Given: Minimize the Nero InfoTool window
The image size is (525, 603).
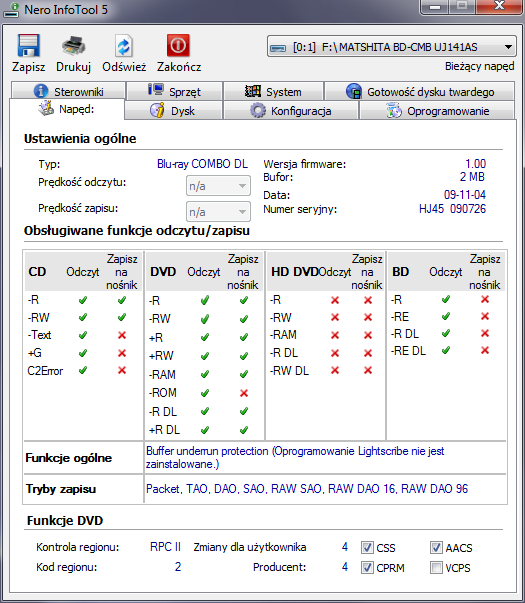Looking at the screenshot, I should click(x=435, y=6).
